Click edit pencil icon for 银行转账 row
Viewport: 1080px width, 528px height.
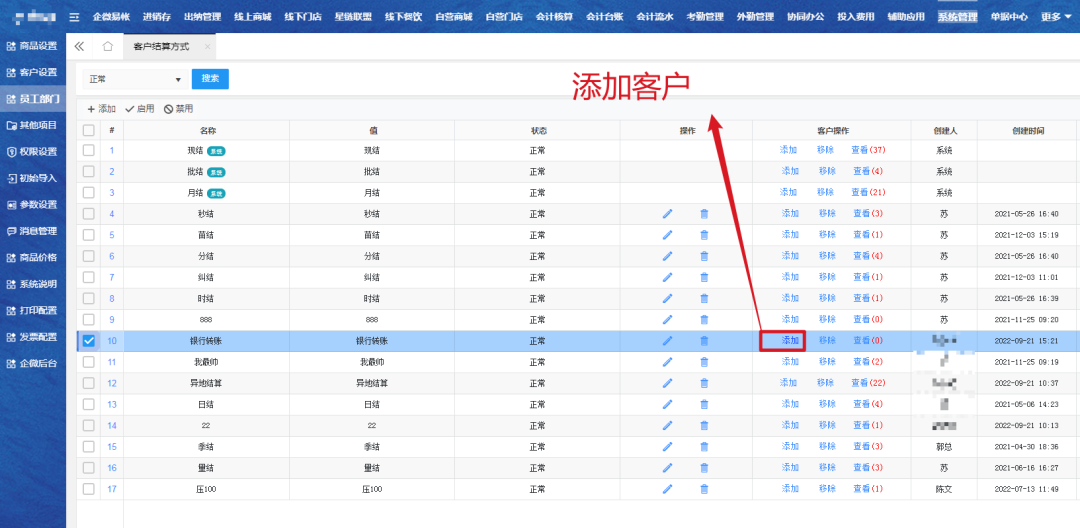point(667,341)
